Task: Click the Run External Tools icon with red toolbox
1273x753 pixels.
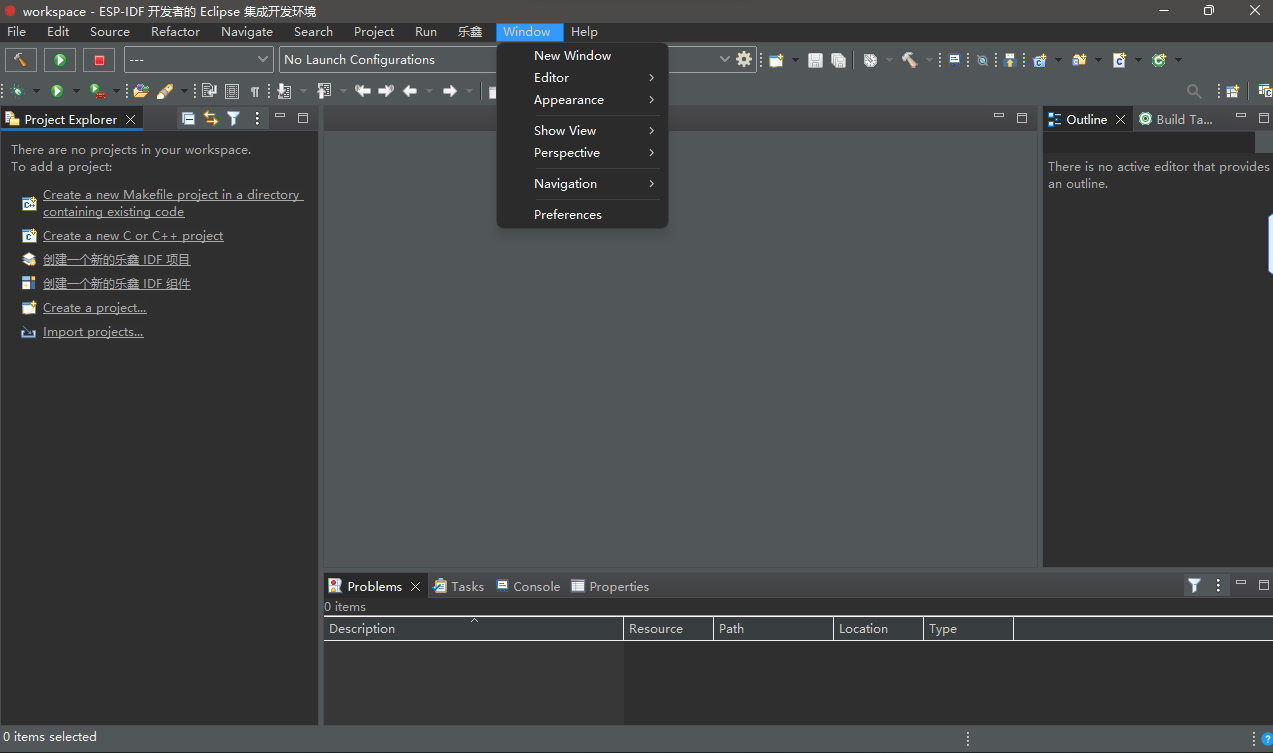Action: [96, 91]
